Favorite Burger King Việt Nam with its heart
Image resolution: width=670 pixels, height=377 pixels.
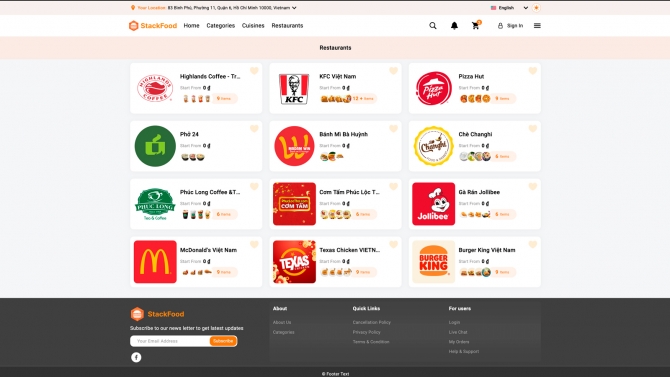click(532, 244)
